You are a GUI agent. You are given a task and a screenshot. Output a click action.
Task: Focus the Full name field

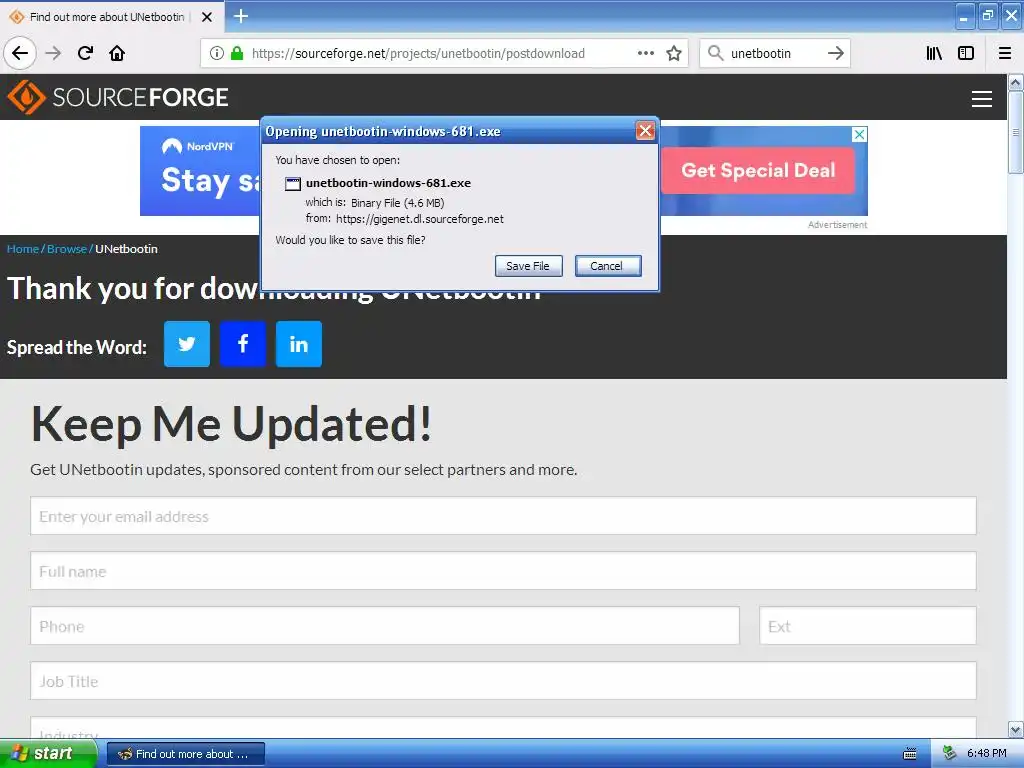click(x=503, y=571)
